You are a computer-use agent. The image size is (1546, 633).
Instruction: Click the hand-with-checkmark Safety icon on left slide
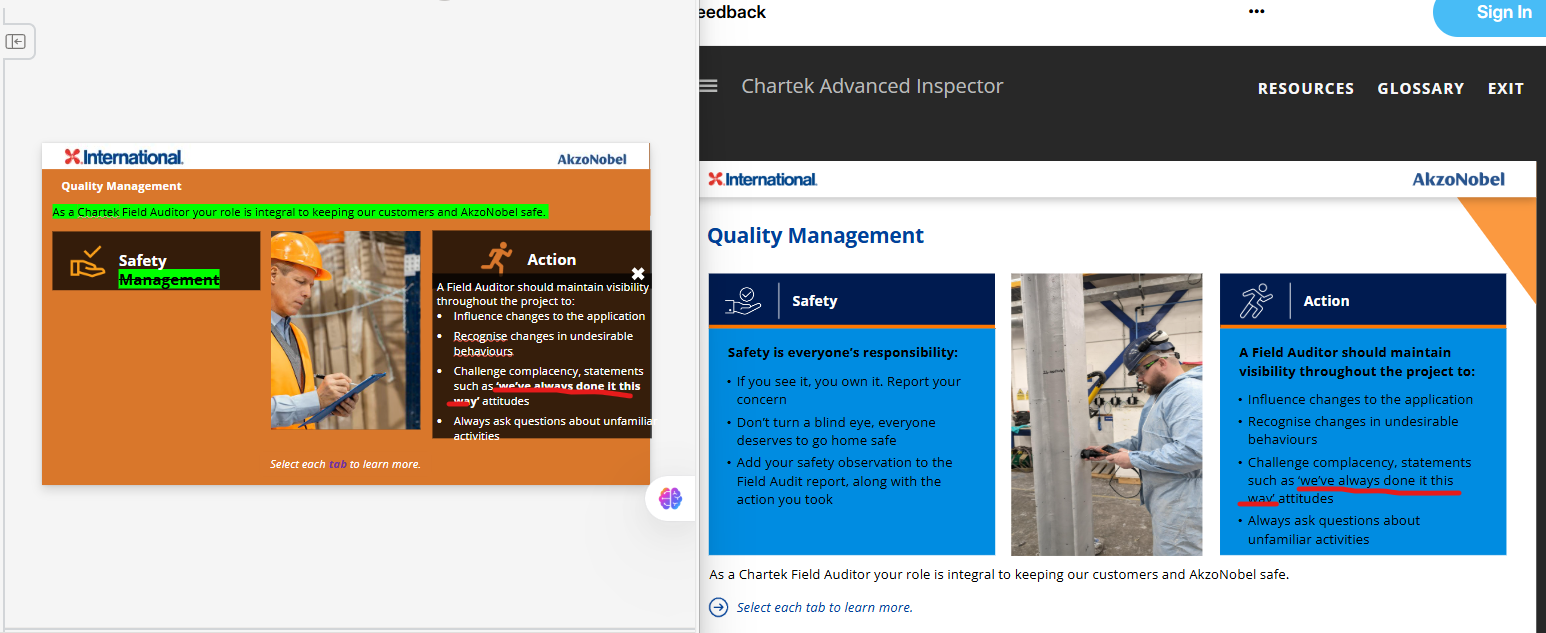[x=87, y=262]
